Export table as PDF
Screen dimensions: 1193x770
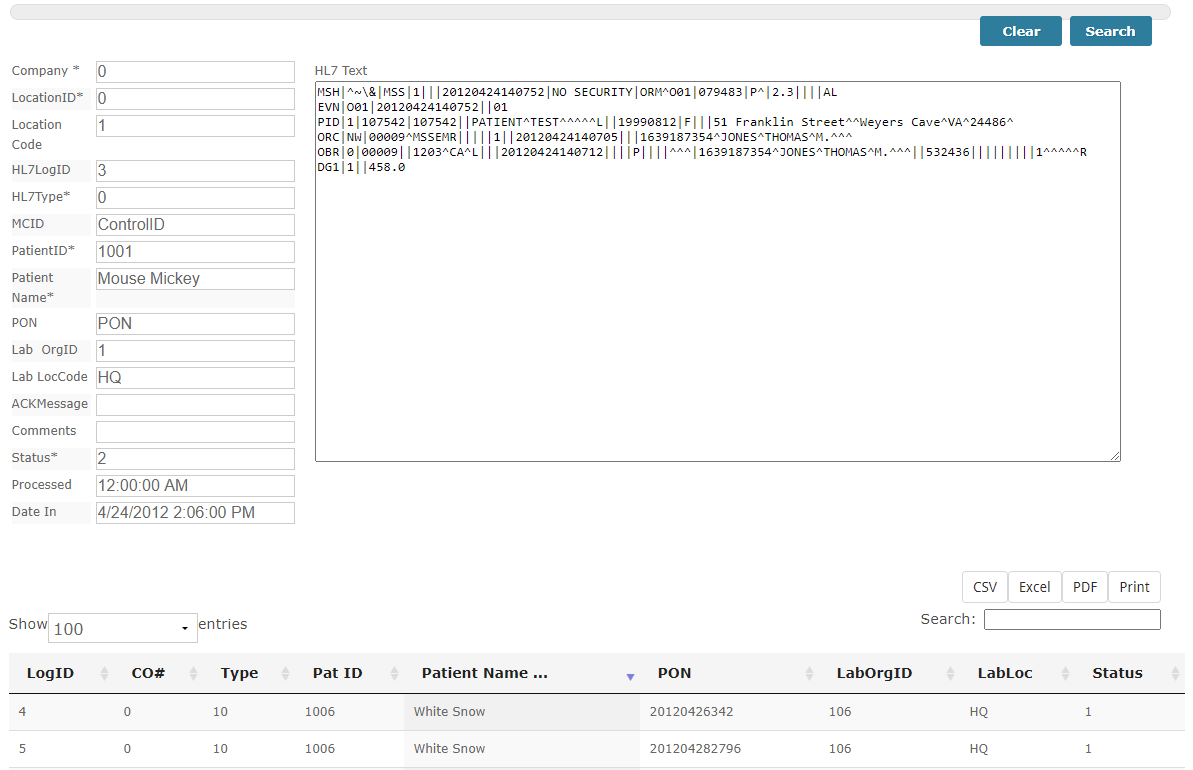(x=1085, y=587)
